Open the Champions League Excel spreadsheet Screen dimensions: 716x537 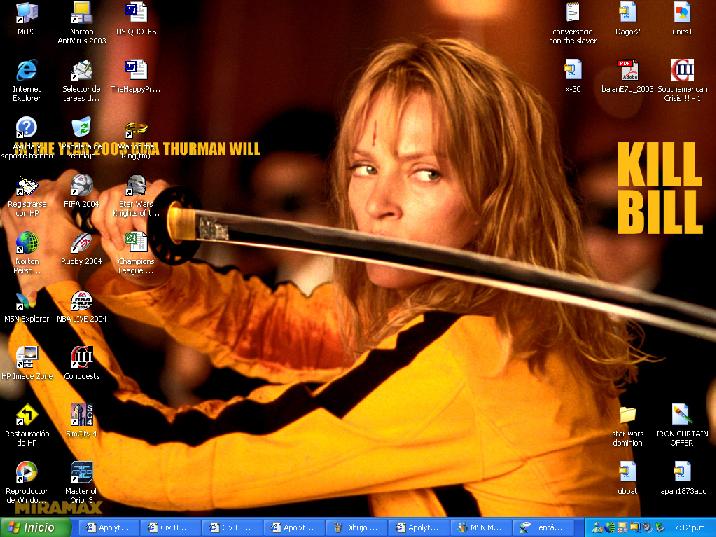point(135,243)
